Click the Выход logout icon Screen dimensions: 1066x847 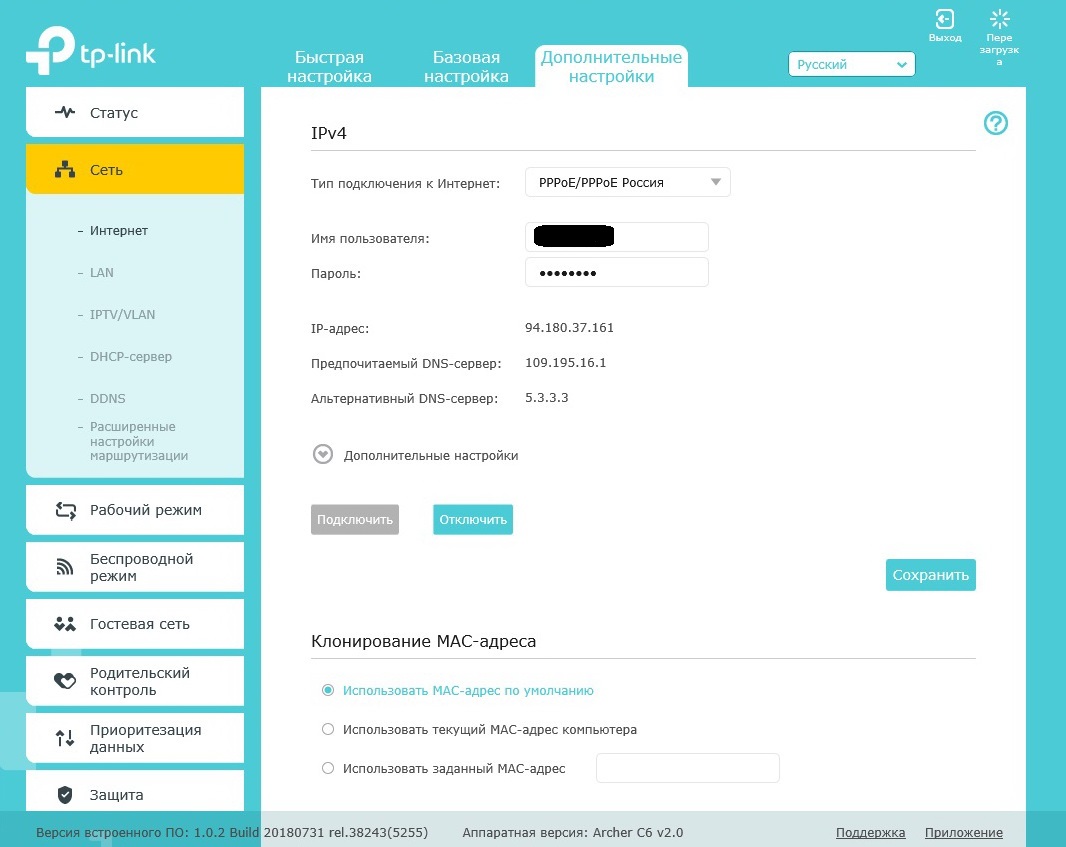pos(944,21)
